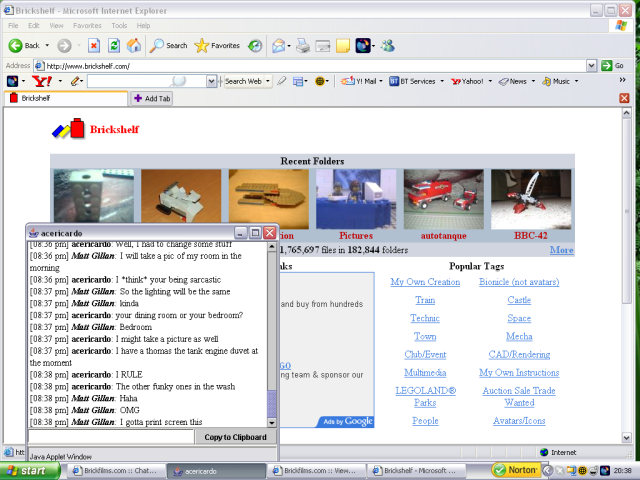Open the BBC-42 folder thumbnail
Viewport: 640px width, 480px height.
[531, 199]
